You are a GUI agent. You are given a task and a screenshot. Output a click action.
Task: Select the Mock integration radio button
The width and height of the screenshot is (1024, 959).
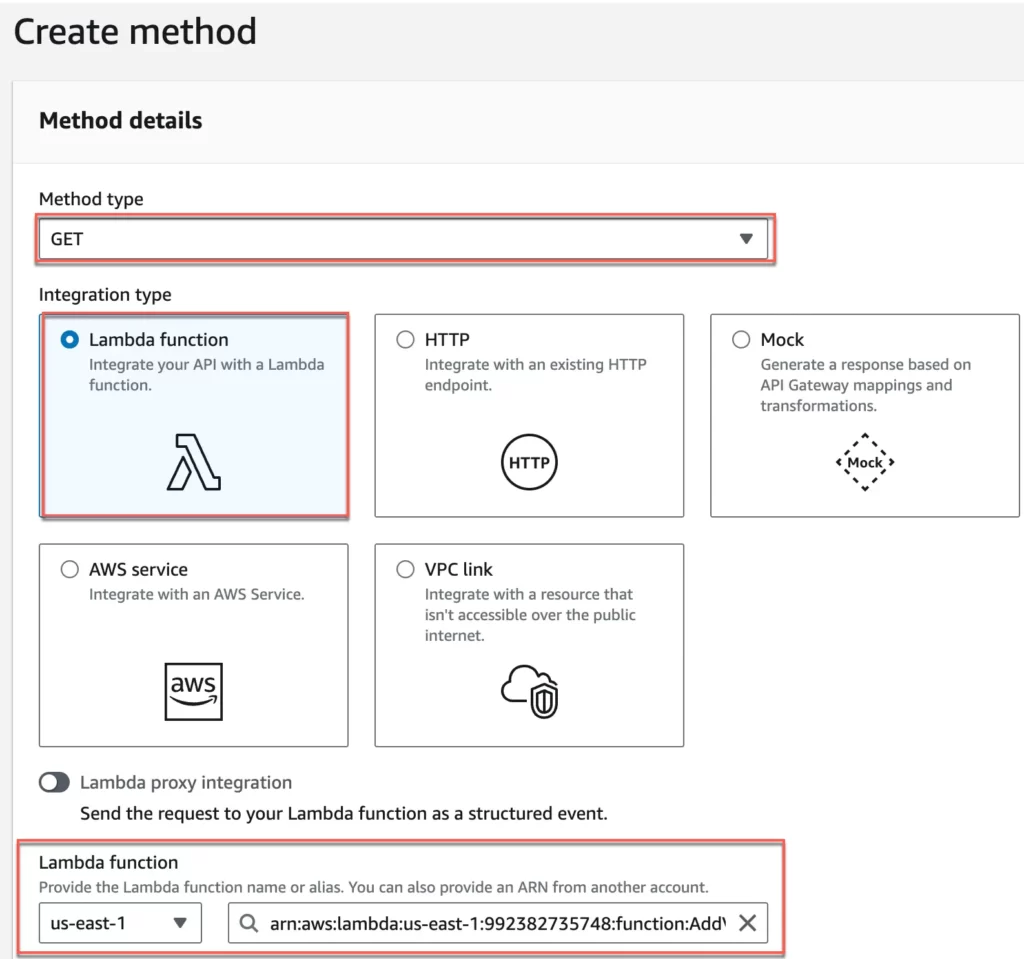[x=741, y=340]
